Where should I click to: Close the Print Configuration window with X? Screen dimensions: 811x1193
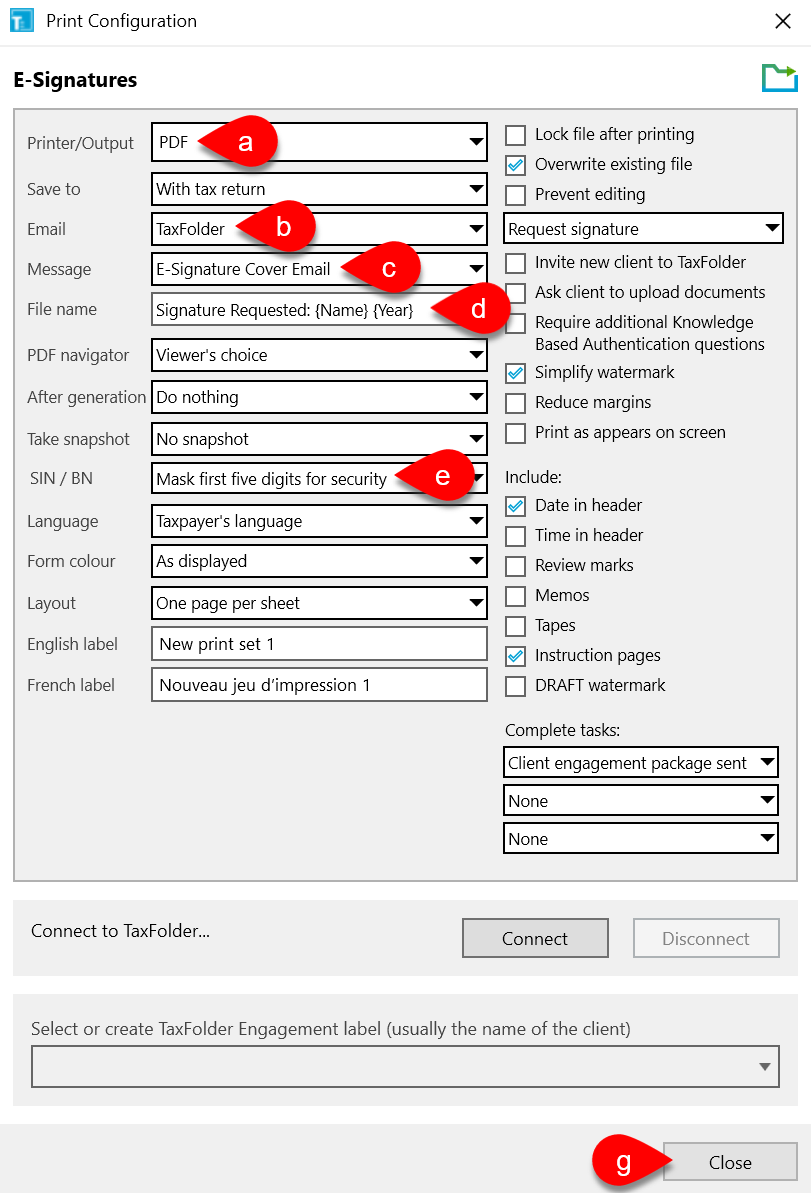(783, 21)
